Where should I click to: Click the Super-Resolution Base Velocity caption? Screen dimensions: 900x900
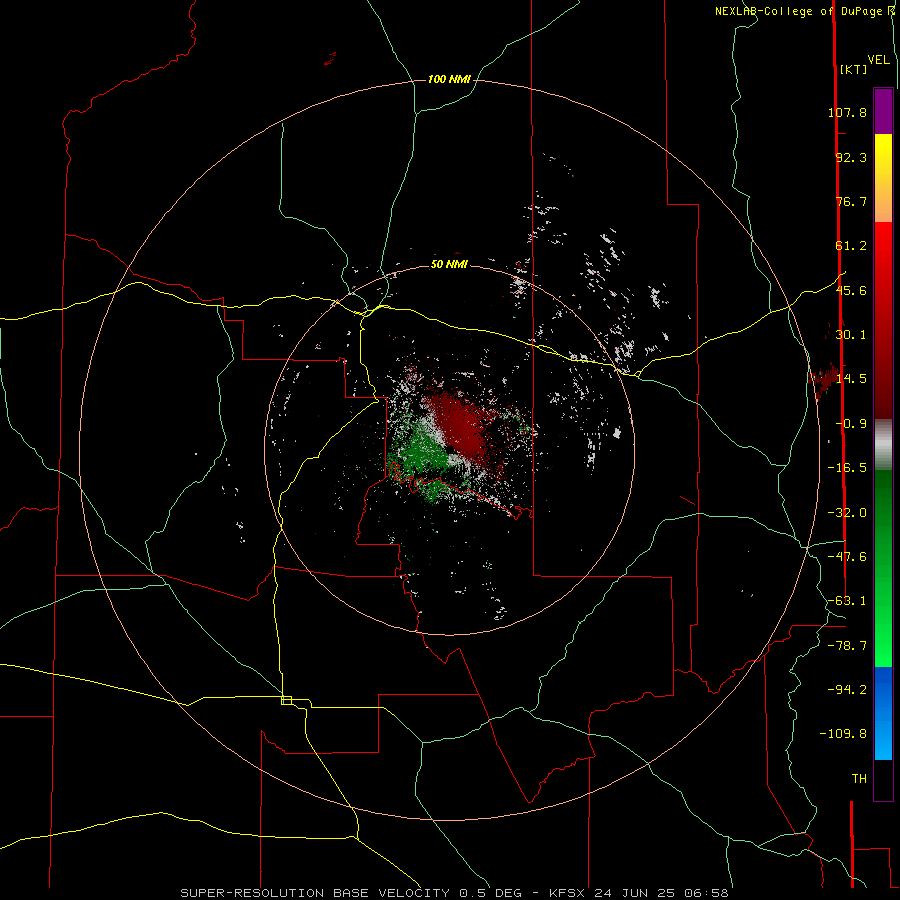pyautogui.click(x=454, y=893)
